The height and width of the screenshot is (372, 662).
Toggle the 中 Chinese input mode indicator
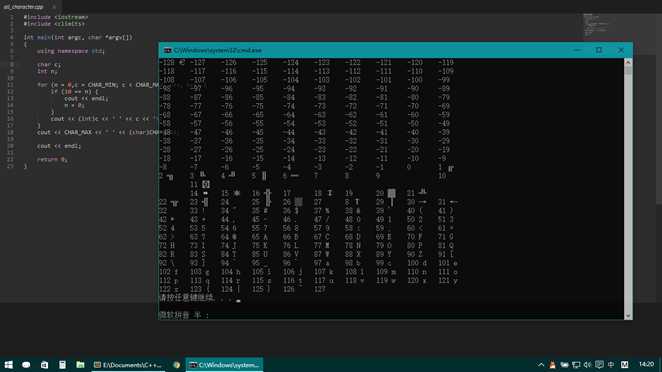[611, 364]
